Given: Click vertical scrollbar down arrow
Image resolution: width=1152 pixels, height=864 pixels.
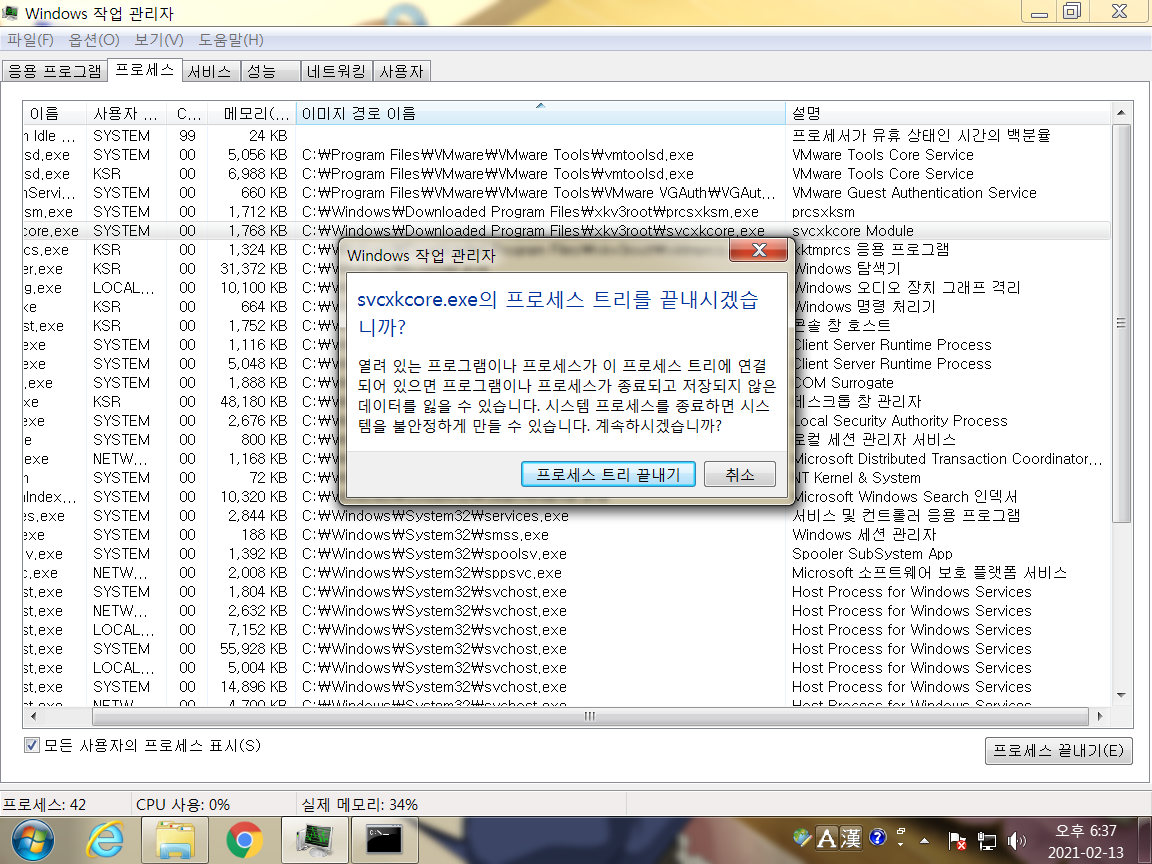Looking at the screenshot, I should 1120,694.
